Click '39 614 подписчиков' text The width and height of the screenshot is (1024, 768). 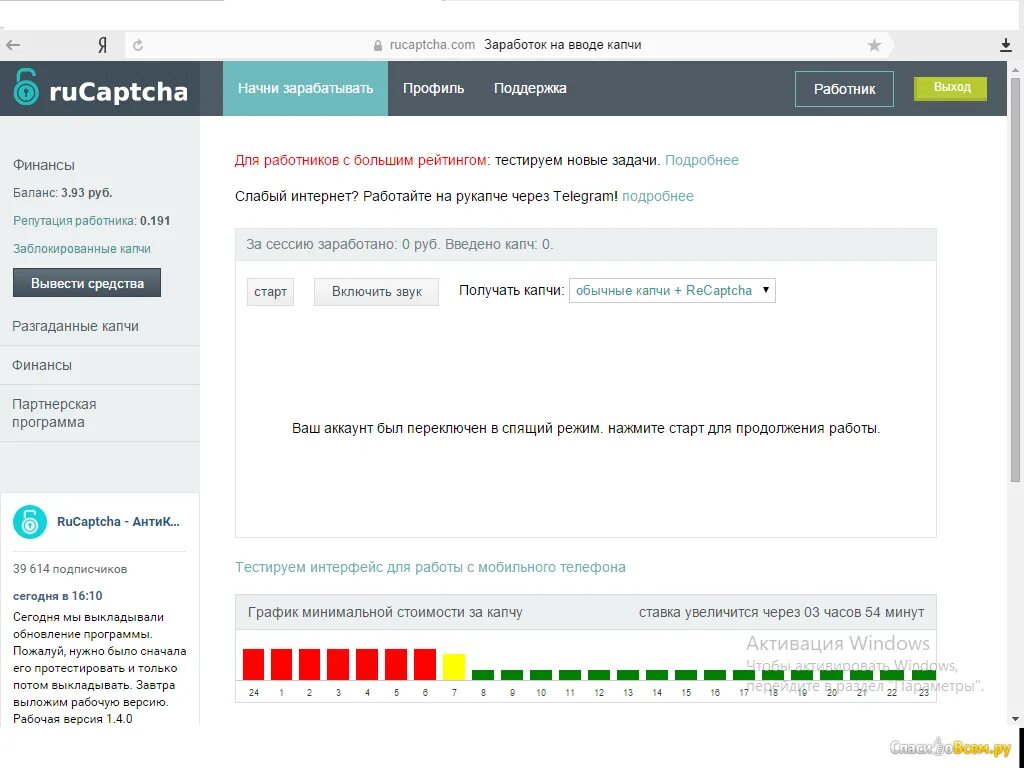tap(70, 569)
